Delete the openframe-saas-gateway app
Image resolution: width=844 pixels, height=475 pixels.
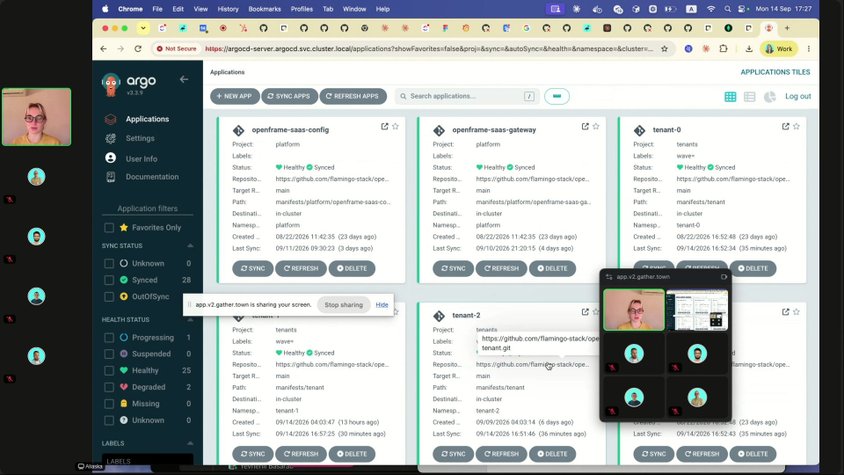pos(552,268)
